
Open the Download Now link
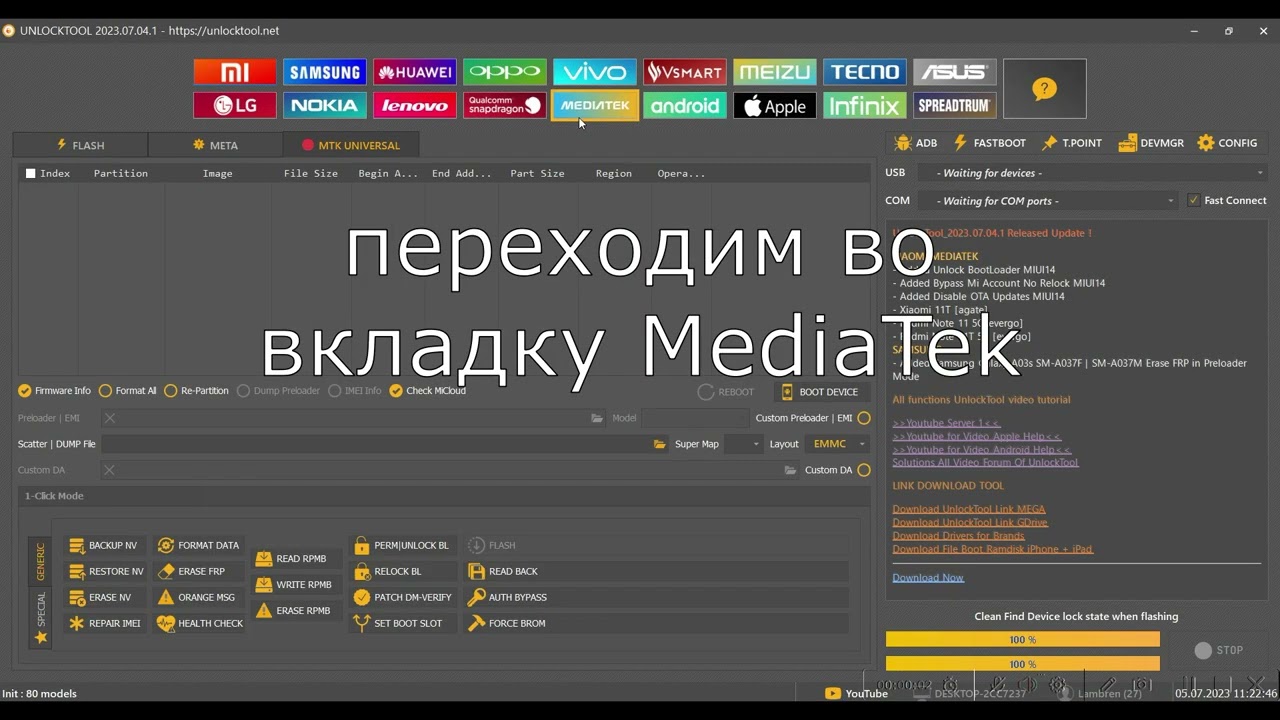click(928, 577)
